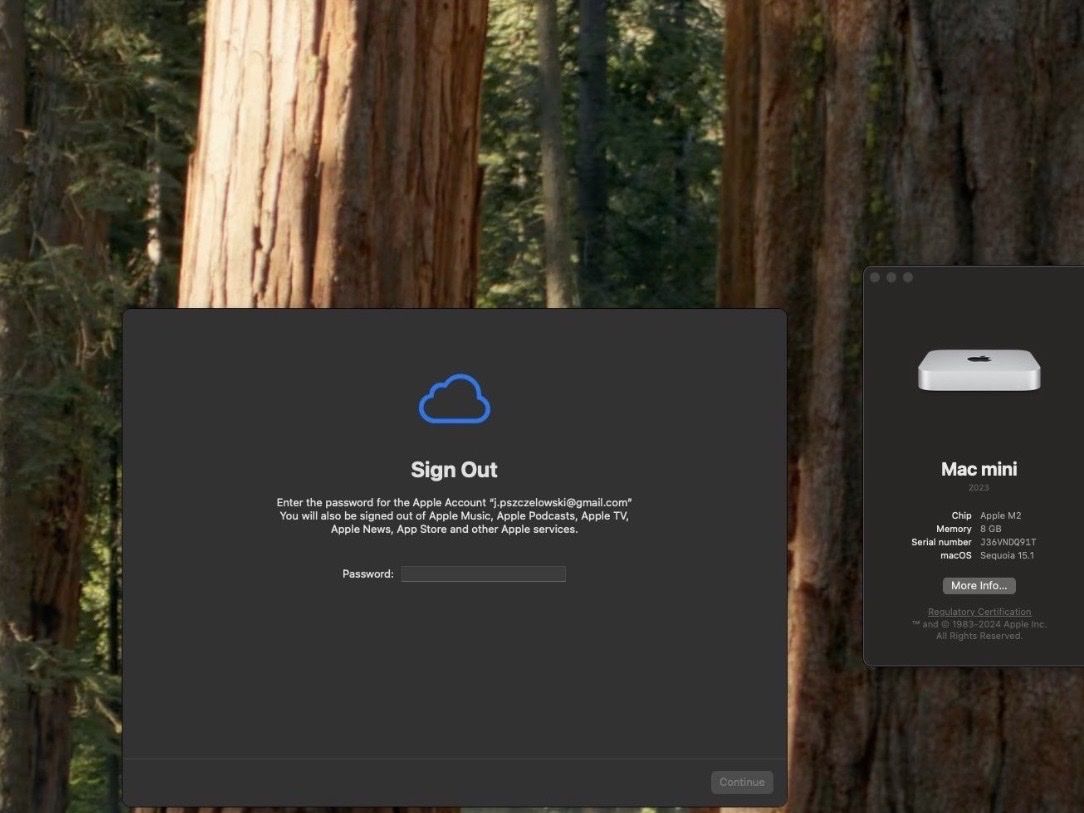Click the Mac mini title text
The width and height of the screenshot is (1084, 813).
[979, 469]
